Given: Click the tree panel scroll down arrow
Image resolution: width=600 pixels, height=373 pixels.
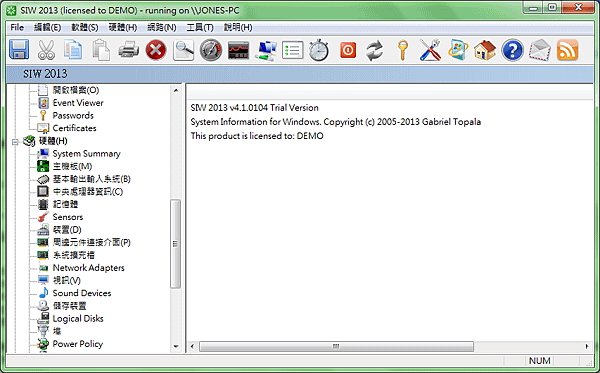Looking at the screenshot, I should (x=176, y=346).
